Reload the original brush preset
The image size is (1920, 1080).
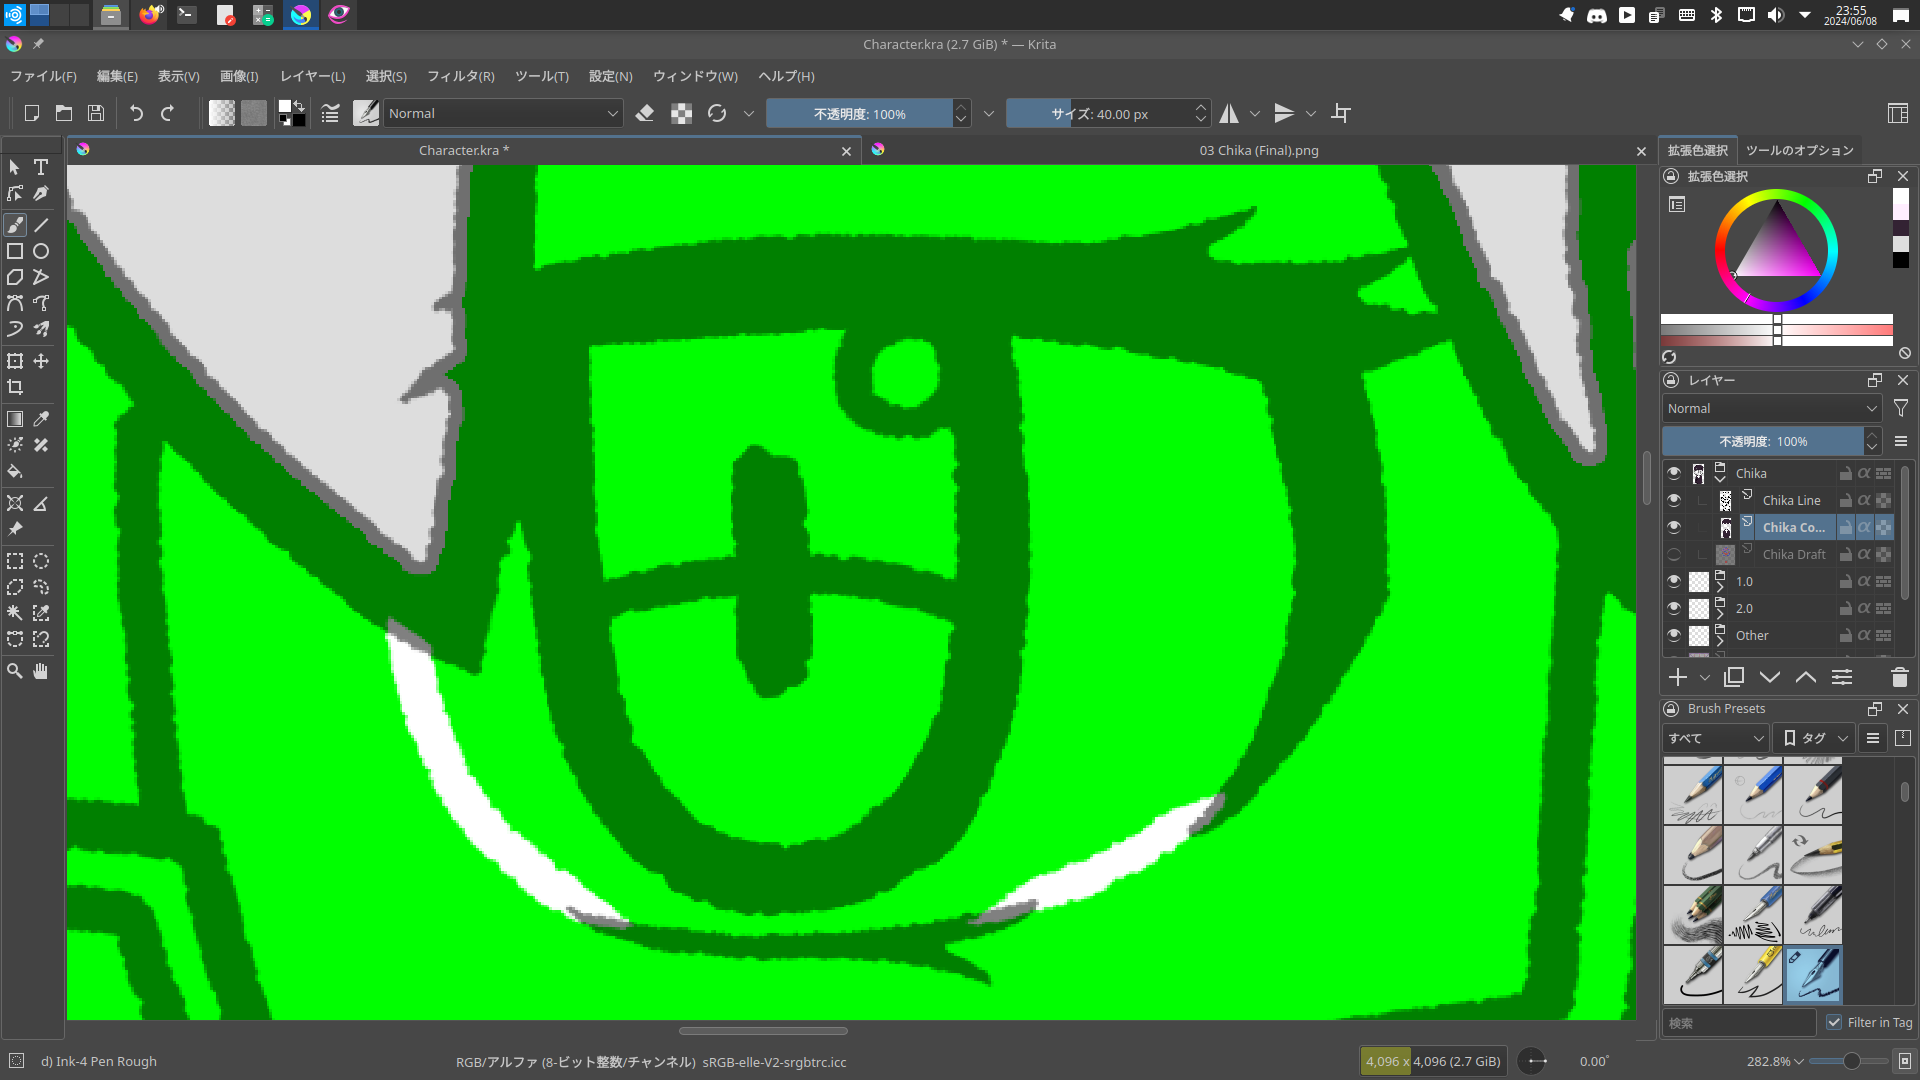click(x=717, y=113)
